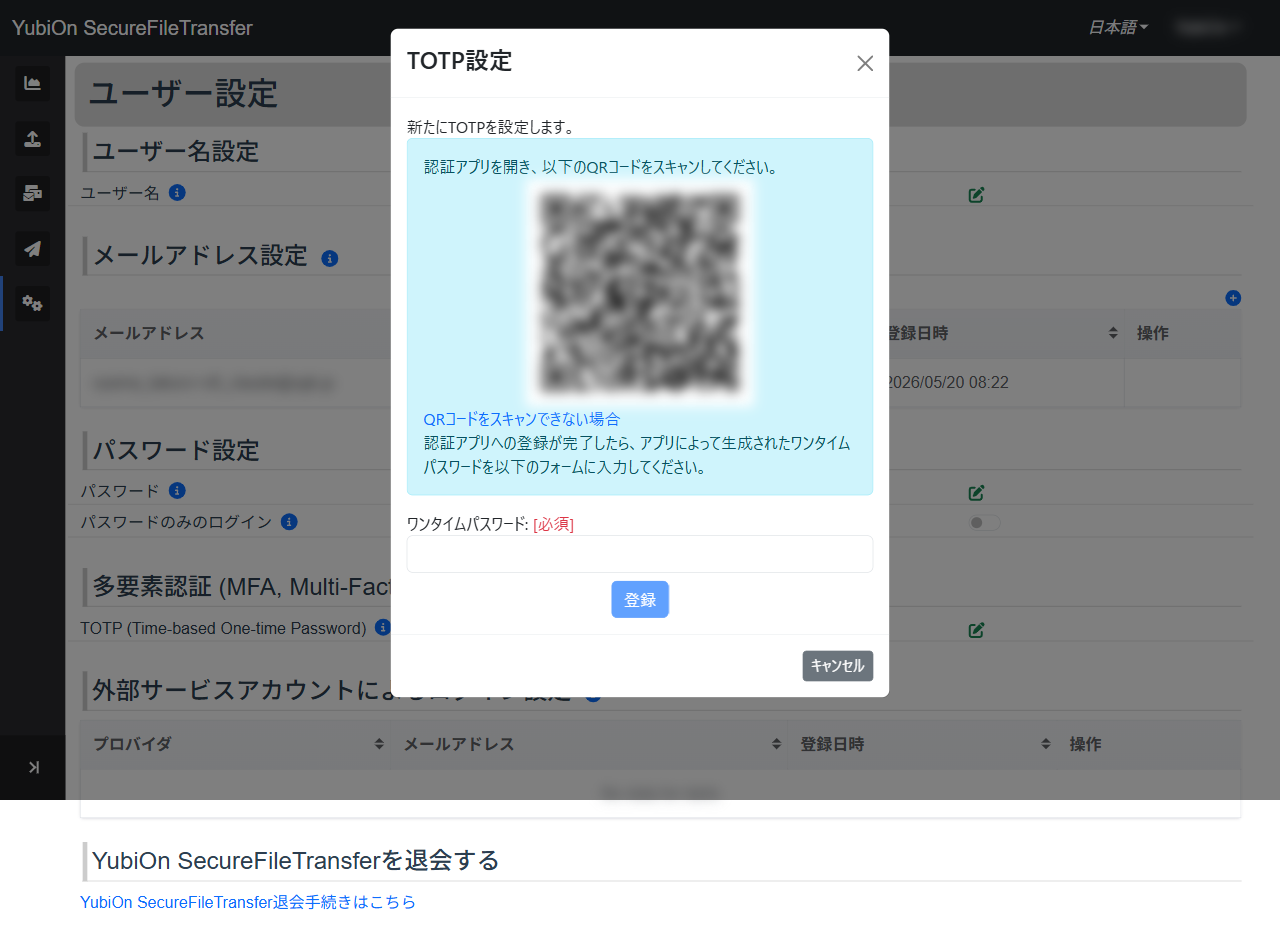Edit user name with pencil icon

977,194
